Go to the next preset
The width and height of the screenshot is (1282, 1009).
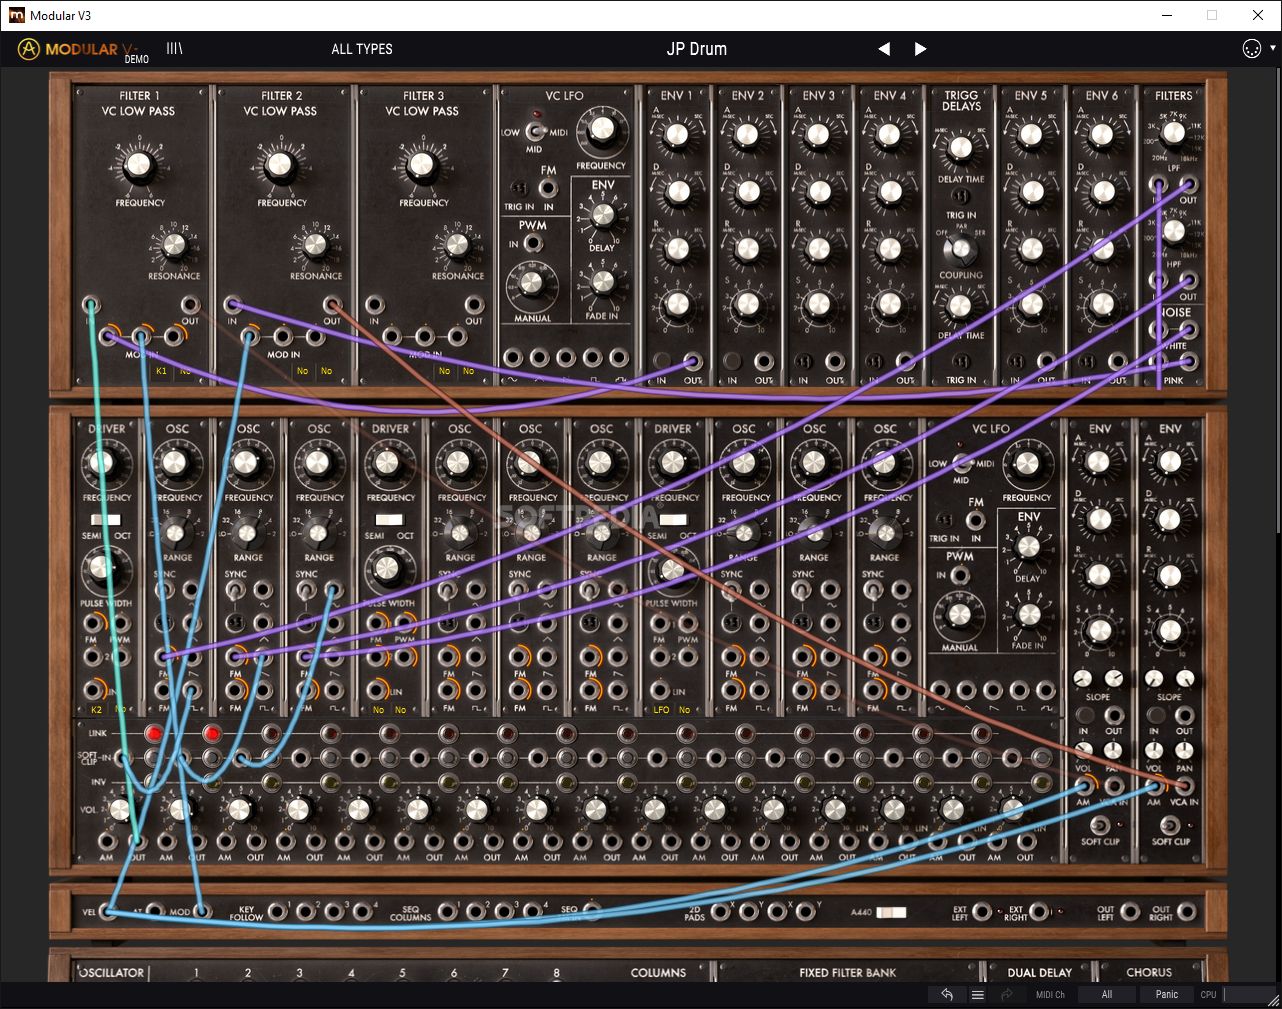921,49
